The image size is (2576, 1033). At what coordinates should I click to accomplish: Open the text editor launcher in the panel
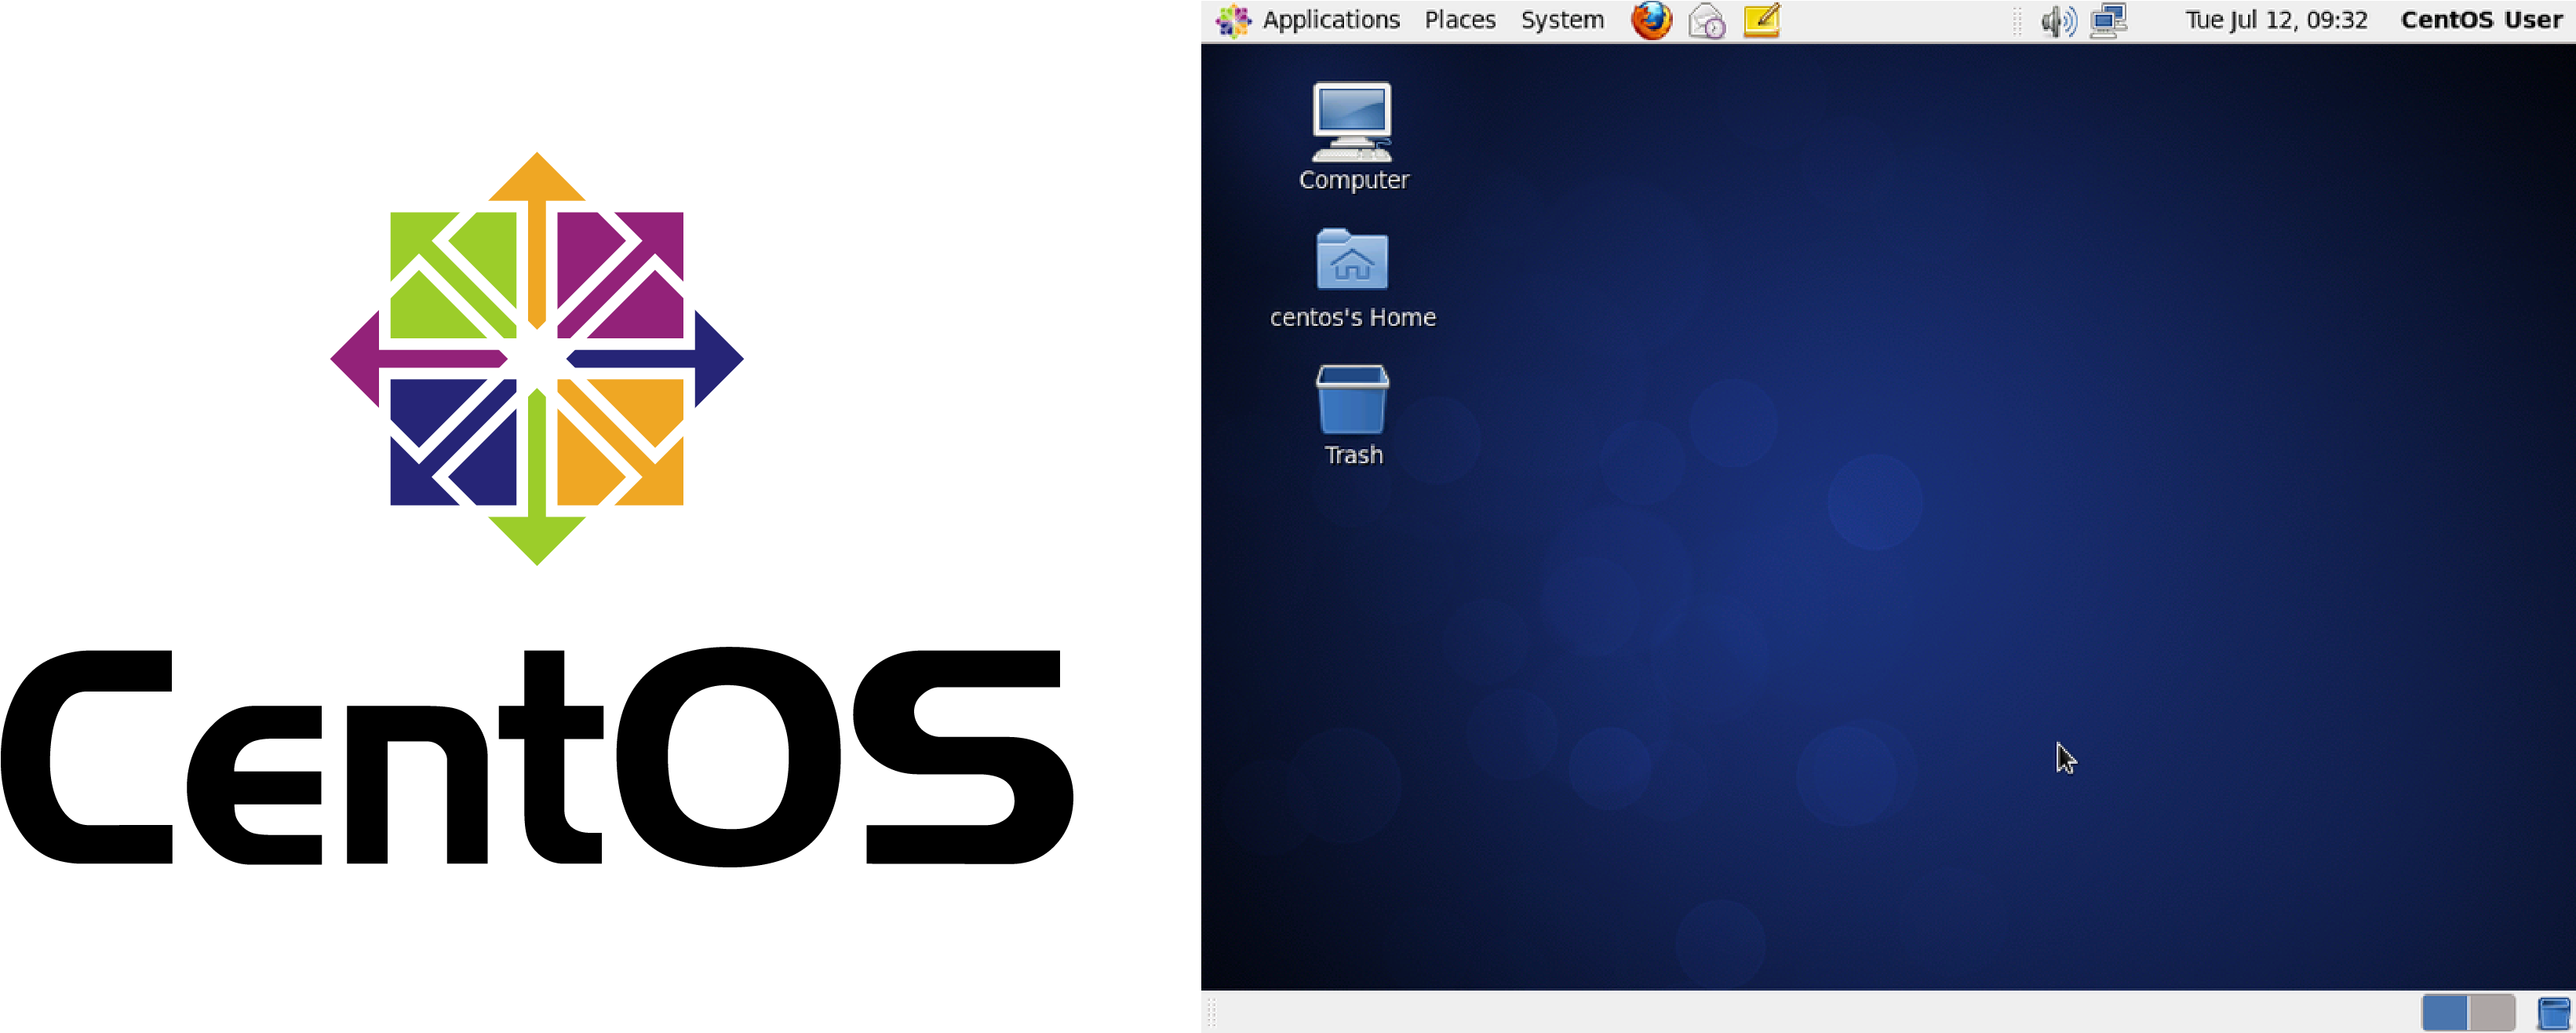[x=1760, y=19]
